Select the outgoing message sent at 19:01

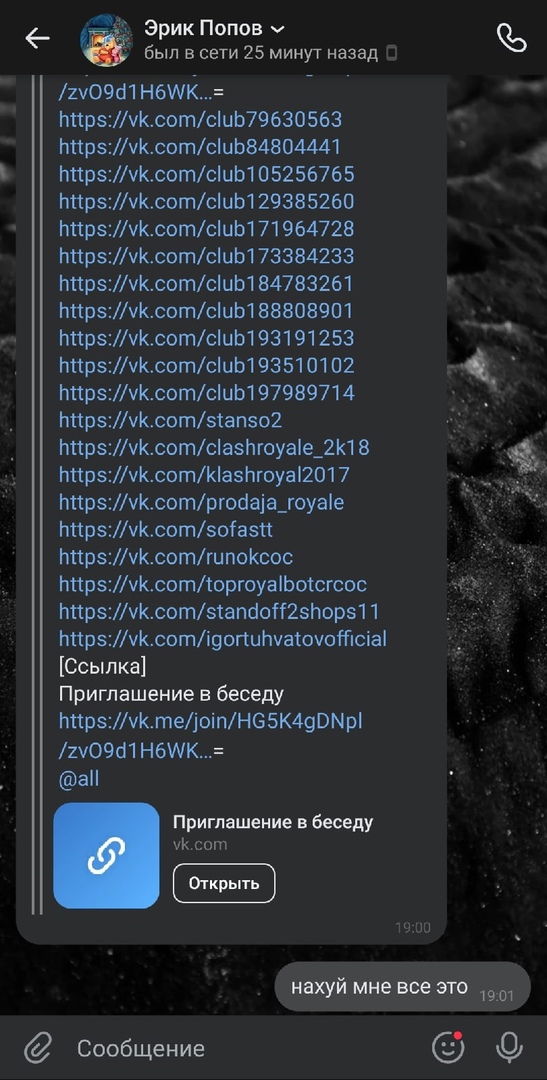(402, 987)
